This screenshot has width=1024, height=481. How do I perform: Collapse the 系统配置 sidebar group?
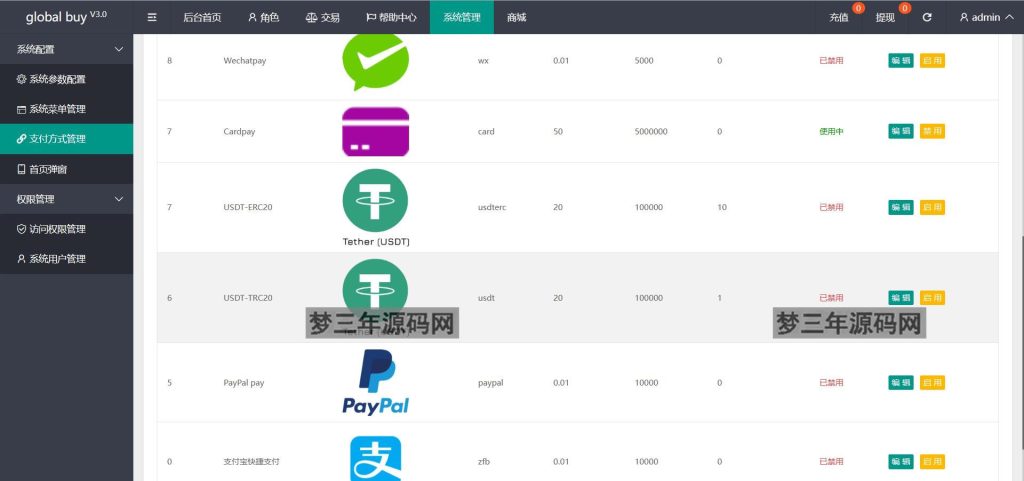[x=67, y=49]
